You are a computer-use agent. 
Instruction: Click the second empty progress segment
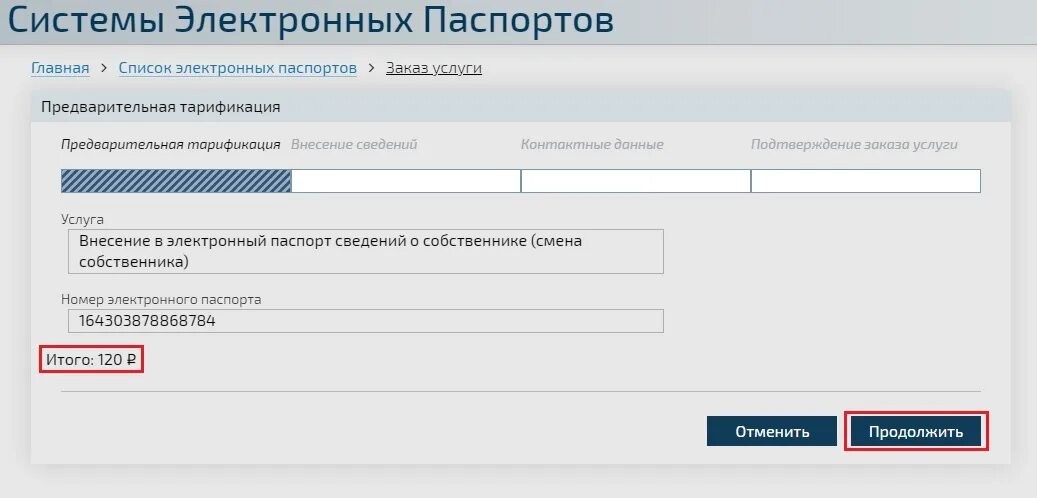[x=406, y=181]
